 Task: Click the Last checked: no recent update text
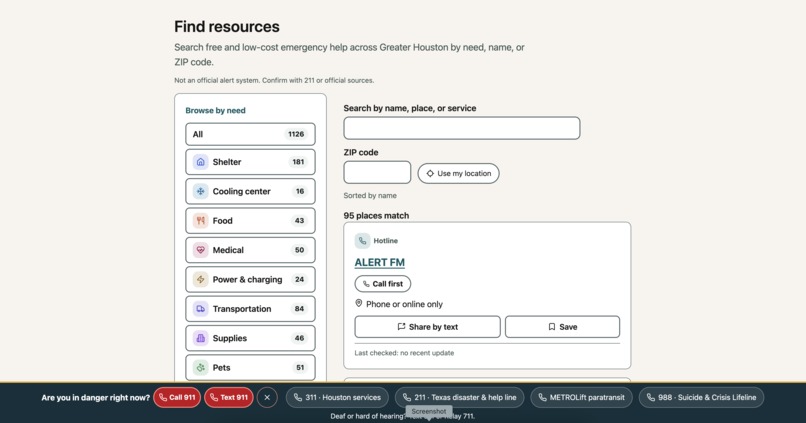click(404, 353)
